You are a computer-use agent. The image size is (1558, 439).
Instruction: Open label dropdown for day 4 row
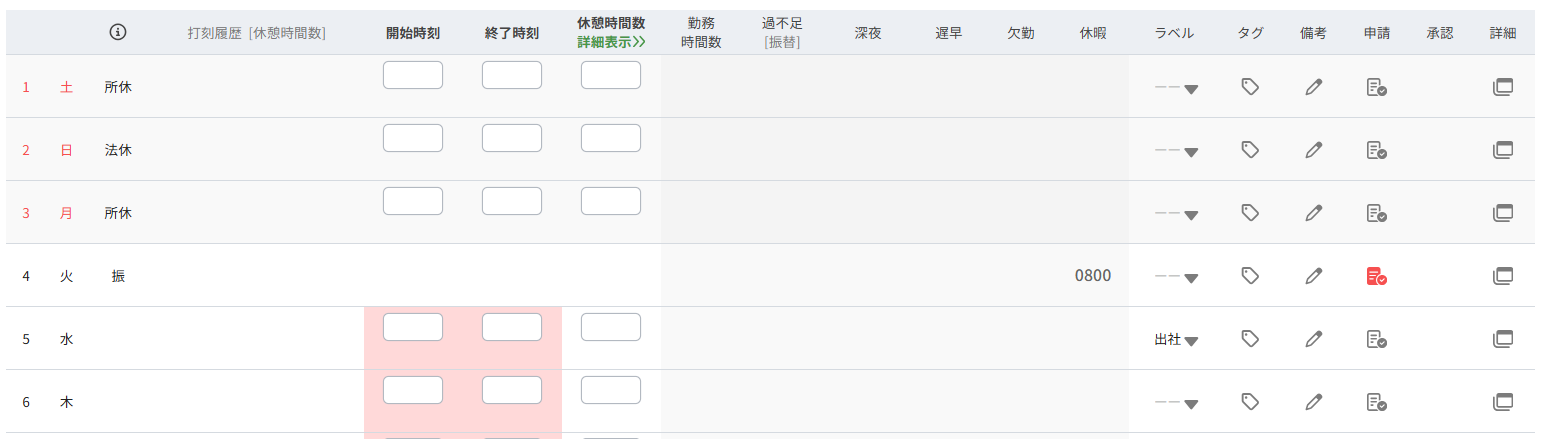[x=1177, y=277]
